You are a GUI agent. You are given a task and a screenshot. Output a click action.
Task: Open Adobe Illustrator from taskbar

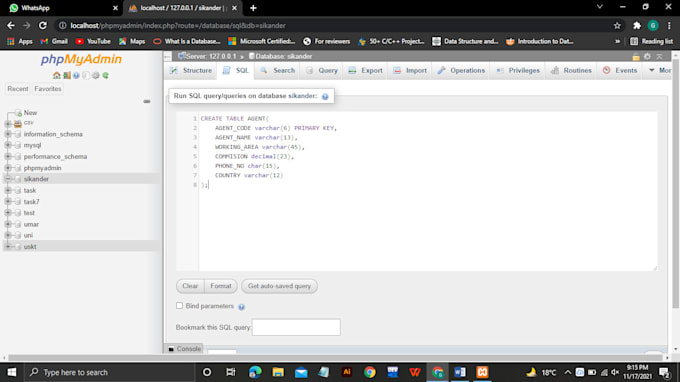point(347,372)
